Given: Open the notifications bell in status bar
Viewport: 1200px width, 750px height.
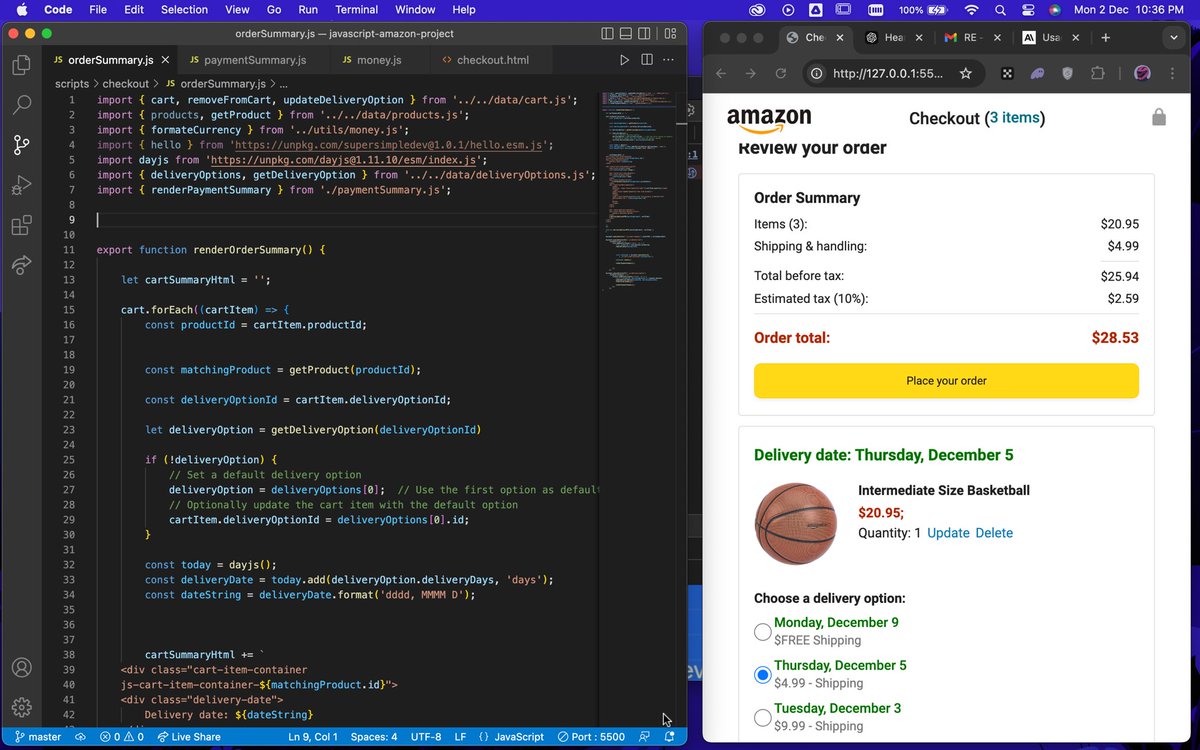Looking at the screenshot, I should [669, 737].
